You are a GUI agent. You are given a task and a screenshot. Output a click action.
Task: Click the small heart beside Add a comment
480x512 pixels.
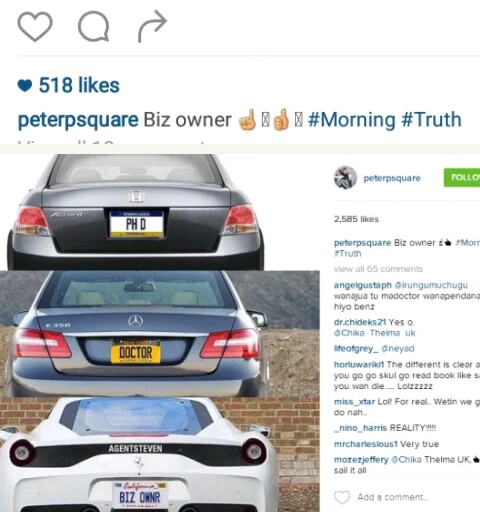(x=342, y=497)
